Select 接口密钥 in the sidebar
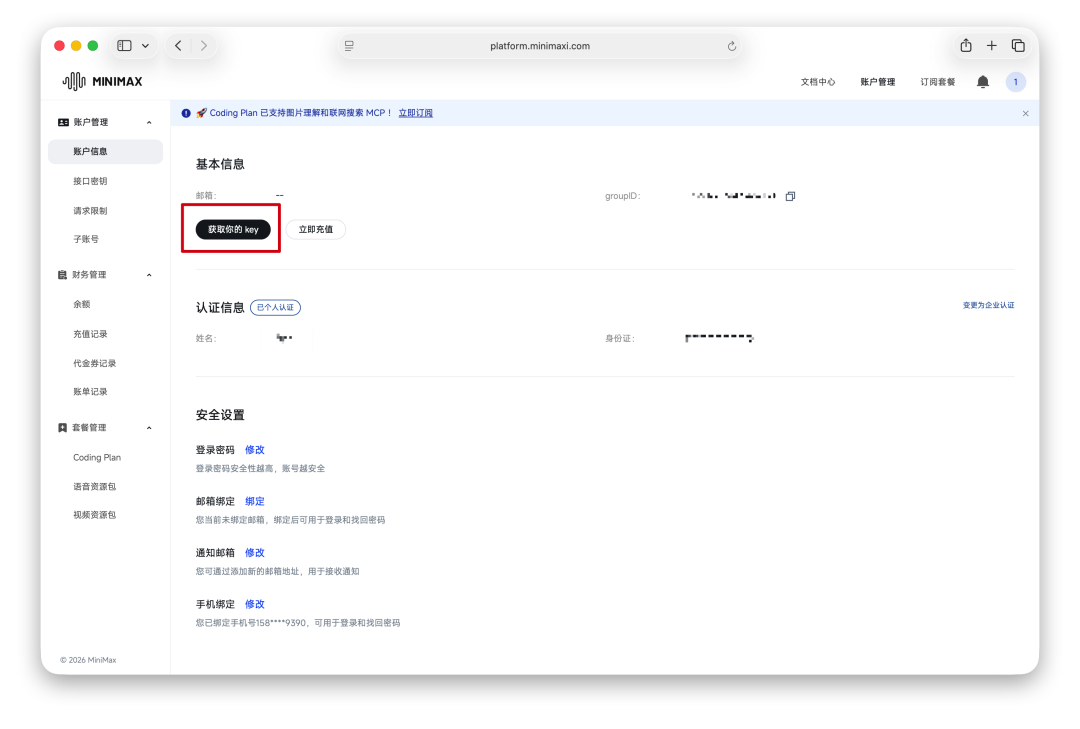Image resolution: width=1080 pixels, height=729 pixels. (91, 181)
